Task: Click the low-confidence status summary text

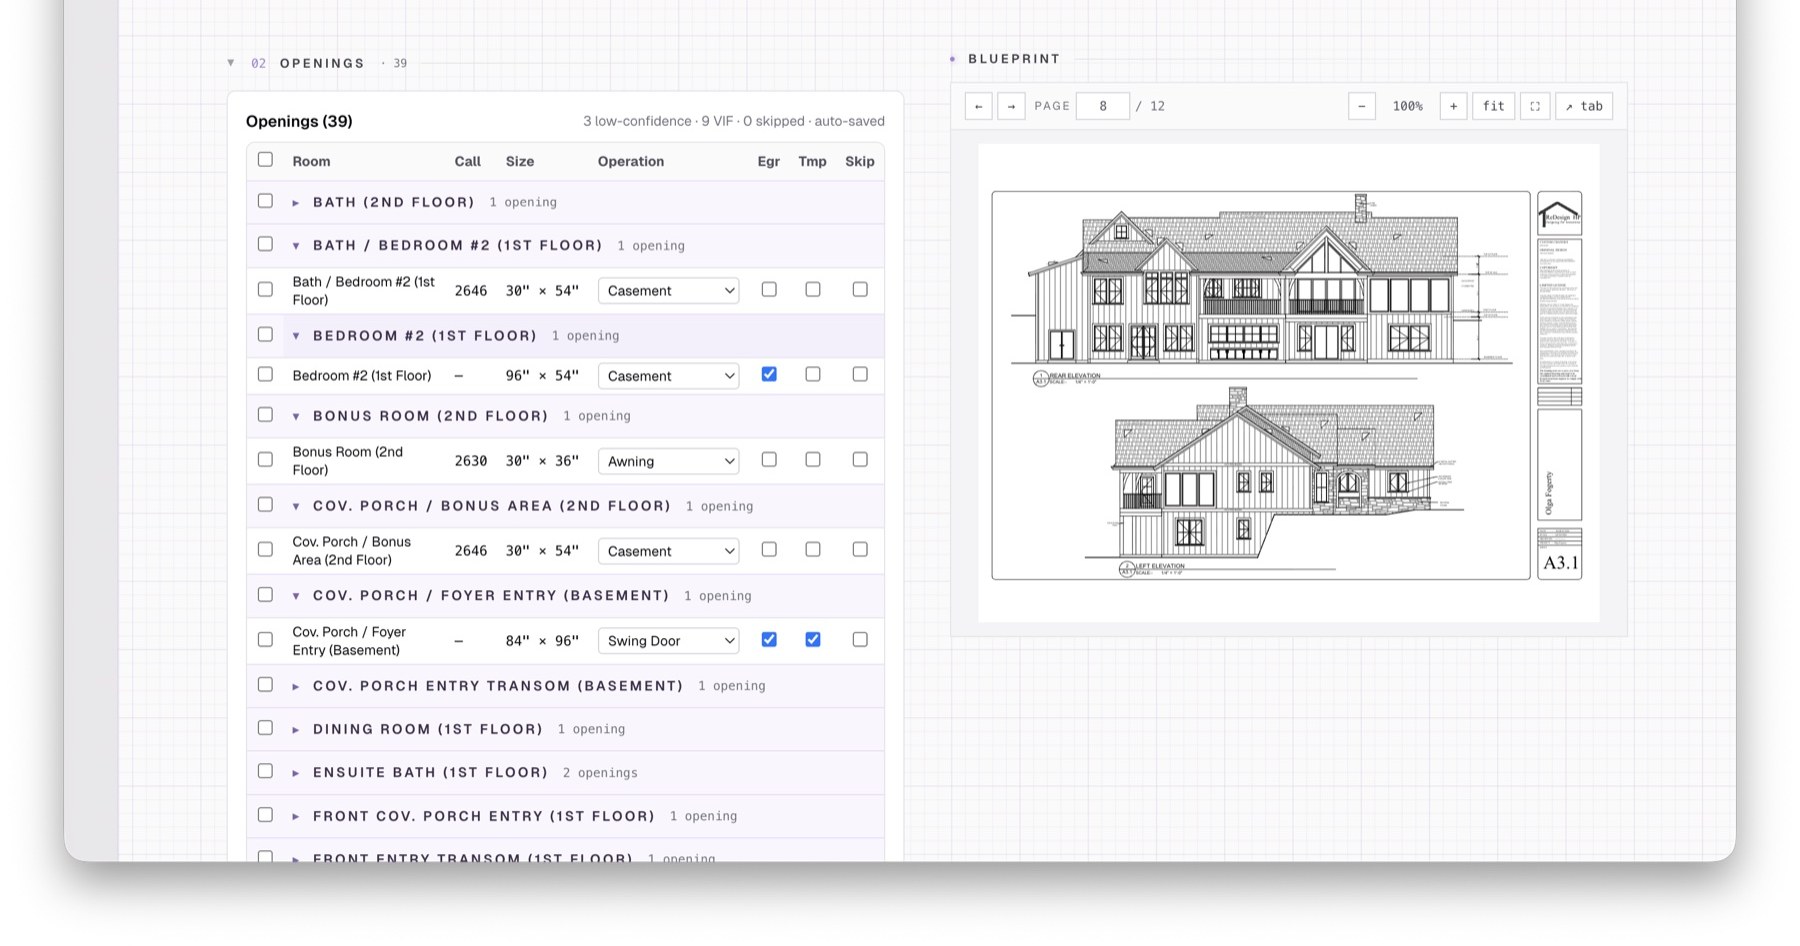Action: (637, 121)
